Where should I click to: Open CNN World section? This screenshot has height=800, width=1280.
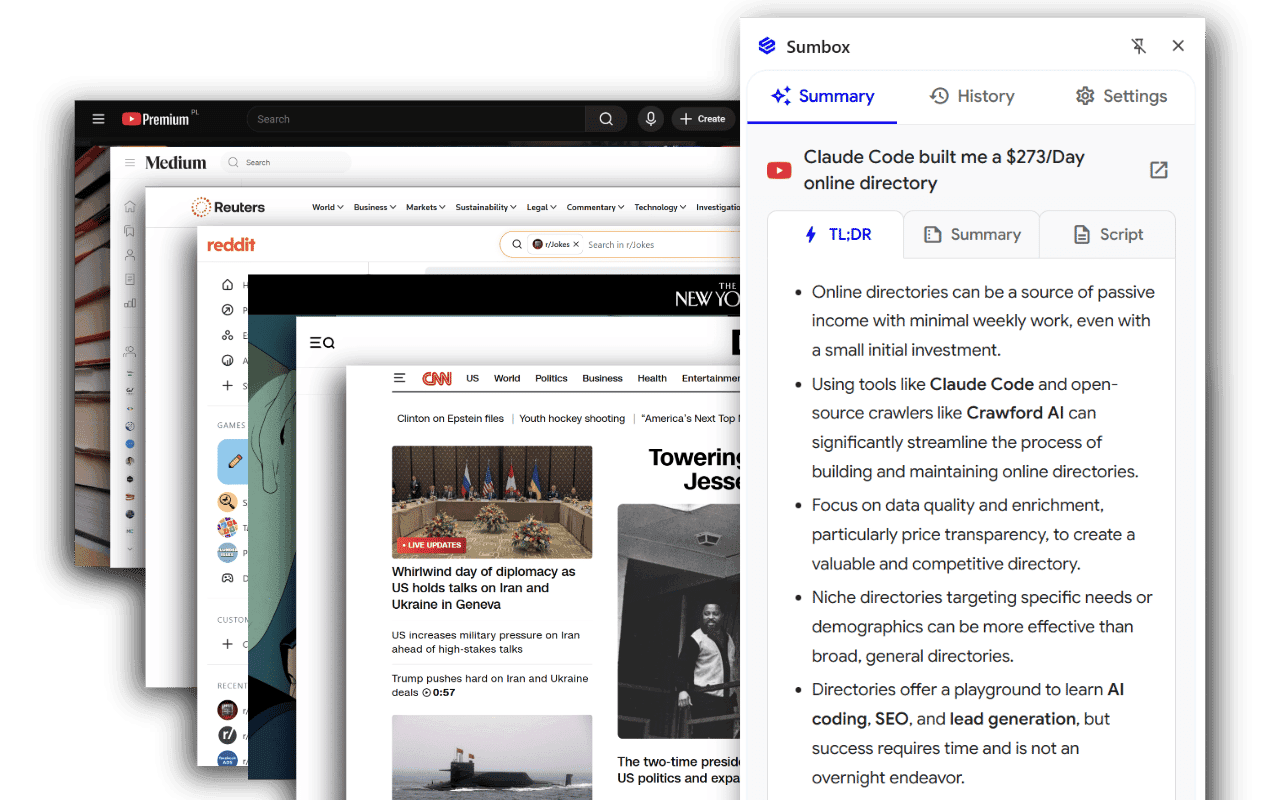(x=507, y=378)
